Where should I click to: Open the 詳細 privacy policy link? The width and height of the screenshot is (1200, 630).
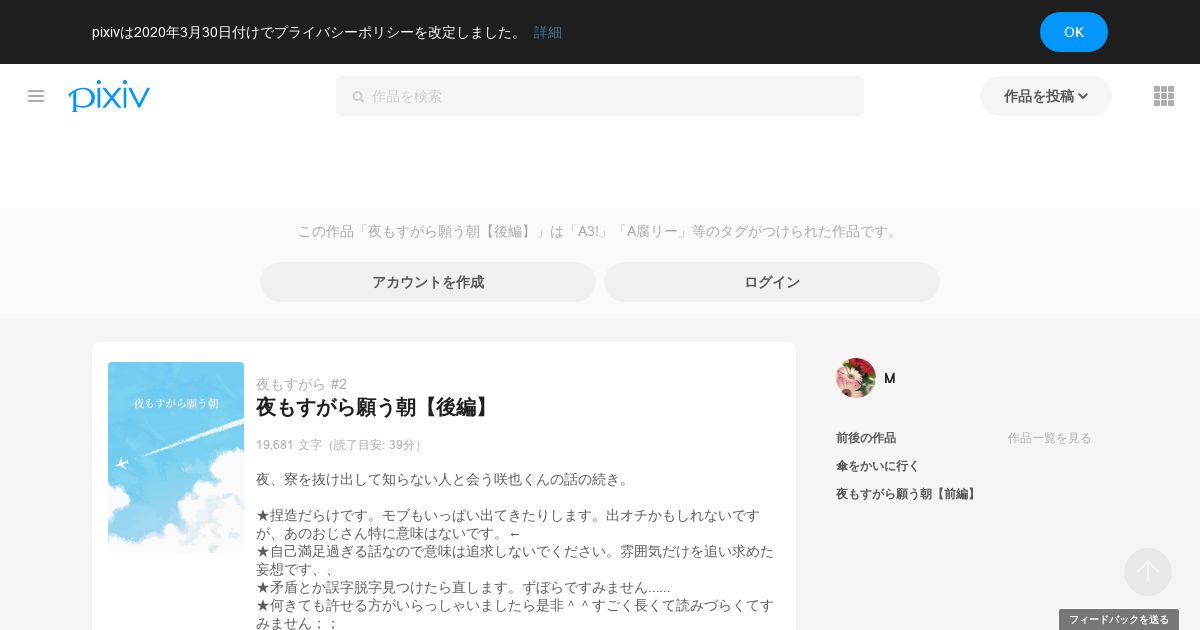[548, 32]
